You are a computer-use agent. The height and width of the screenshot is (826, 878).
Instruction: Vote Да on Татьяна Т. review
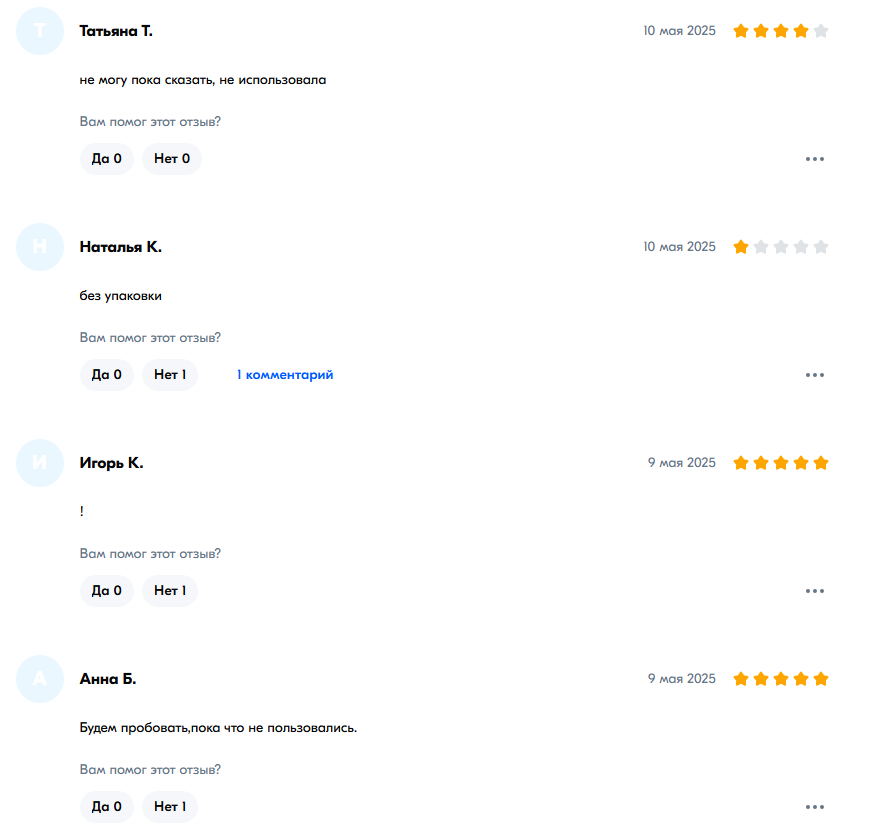click(x=106, y=159)
